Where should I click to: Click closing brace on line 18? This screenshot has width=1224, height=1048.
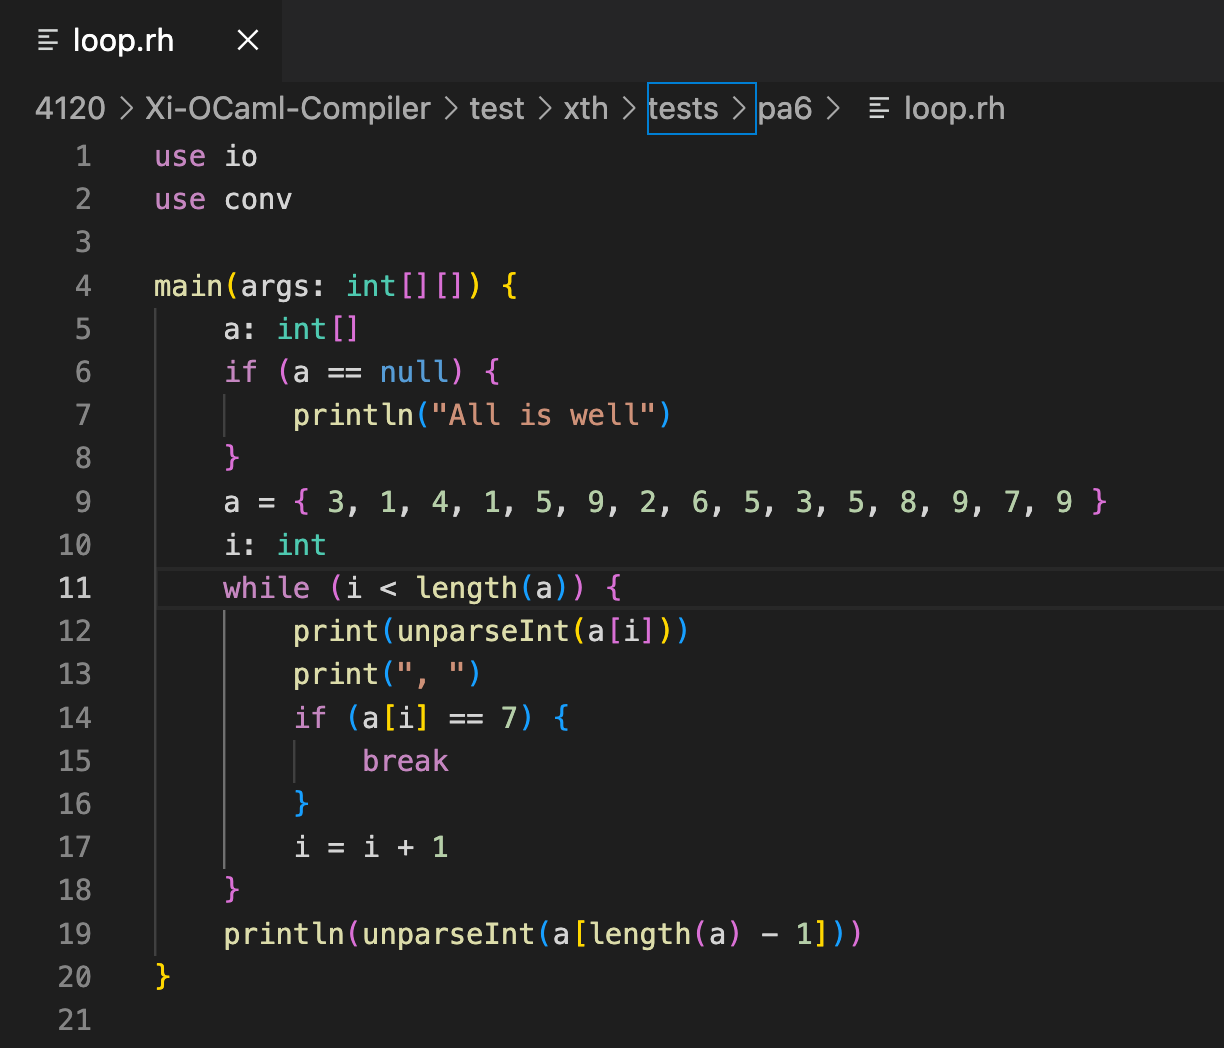(x=232, y=890)
